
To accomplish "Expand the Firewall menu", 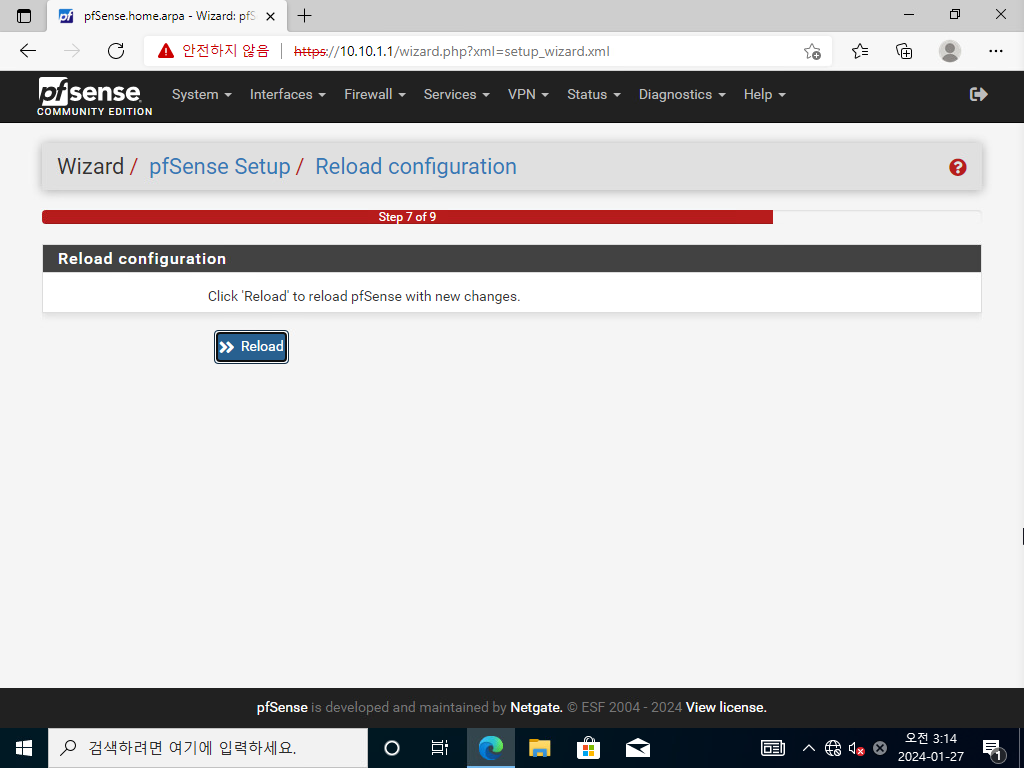I will 375,95.
